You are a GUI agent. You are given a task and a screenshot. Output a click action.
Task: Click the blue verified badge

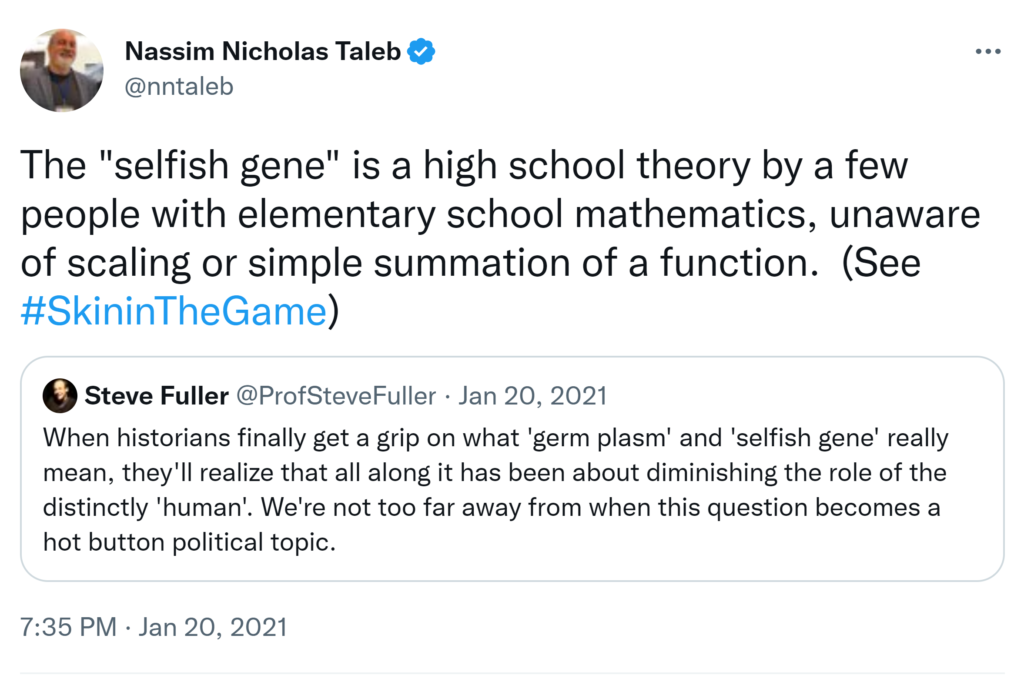pos(422,52)
